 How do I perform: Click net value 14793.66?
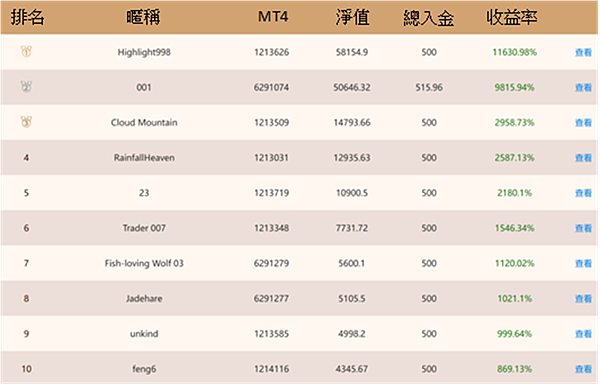(352, 123)
